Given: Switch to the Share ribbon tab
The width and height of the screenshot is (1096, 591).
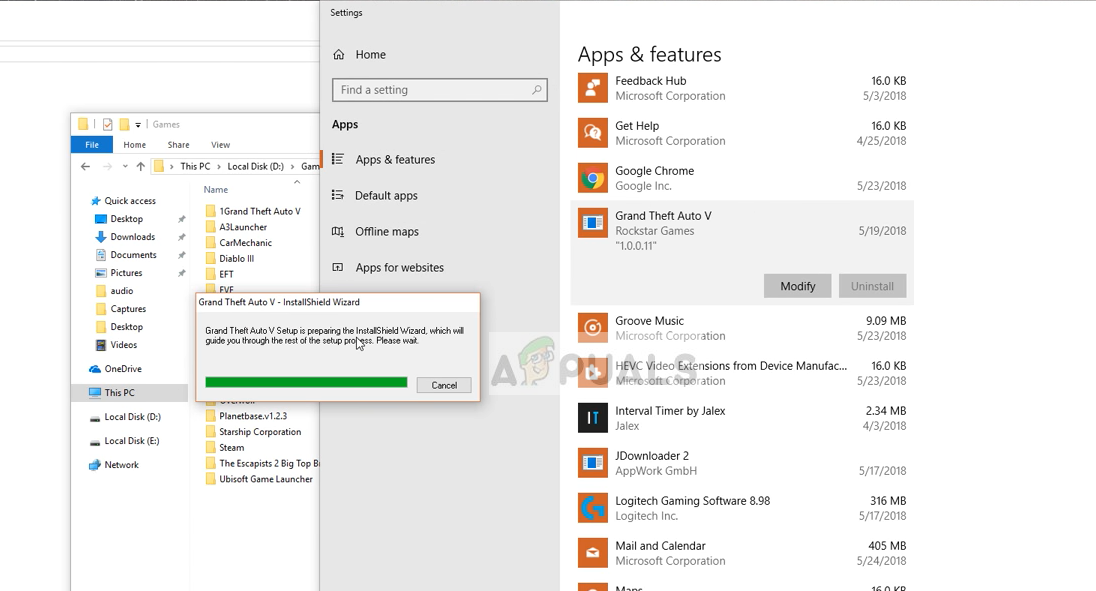Looking at the screenshot, I should 178,145.
